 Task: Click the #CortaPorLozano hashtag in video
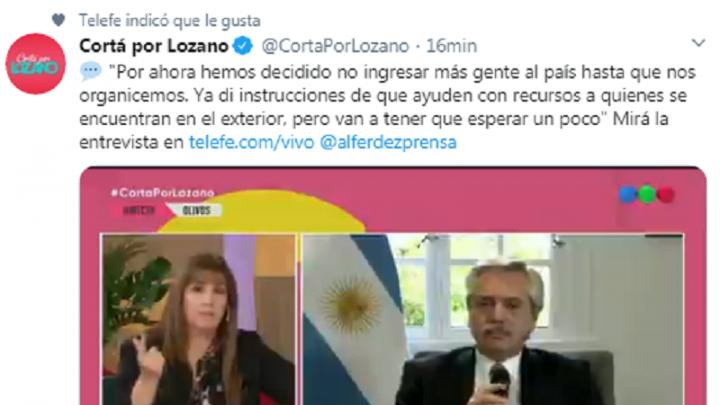[x=163, y=193]
